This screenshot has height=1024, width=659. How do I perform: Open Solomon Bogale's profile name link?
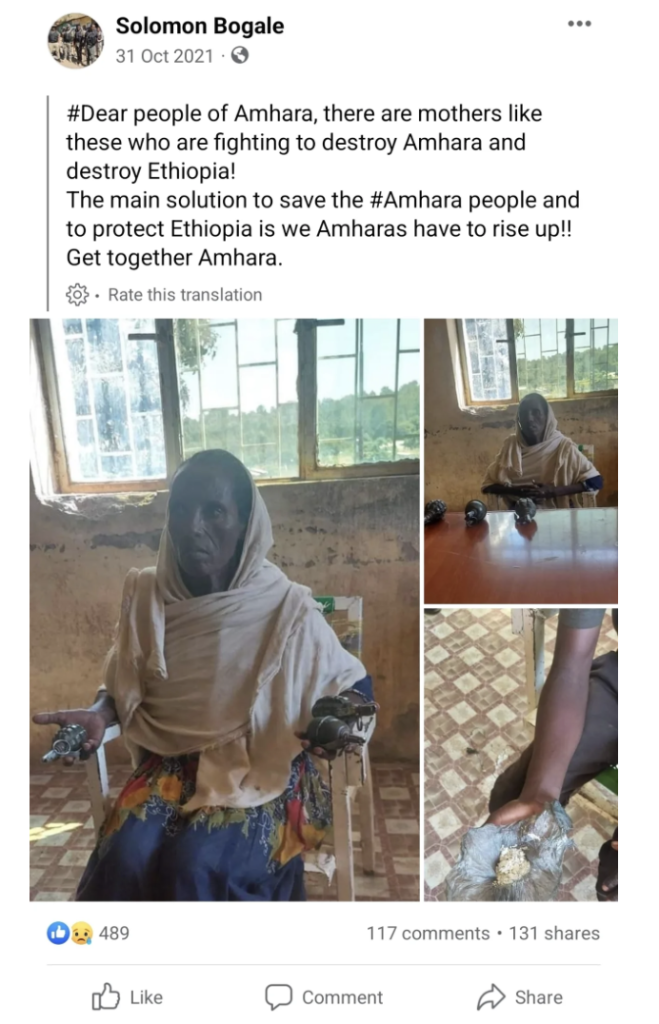click(200, 25)
